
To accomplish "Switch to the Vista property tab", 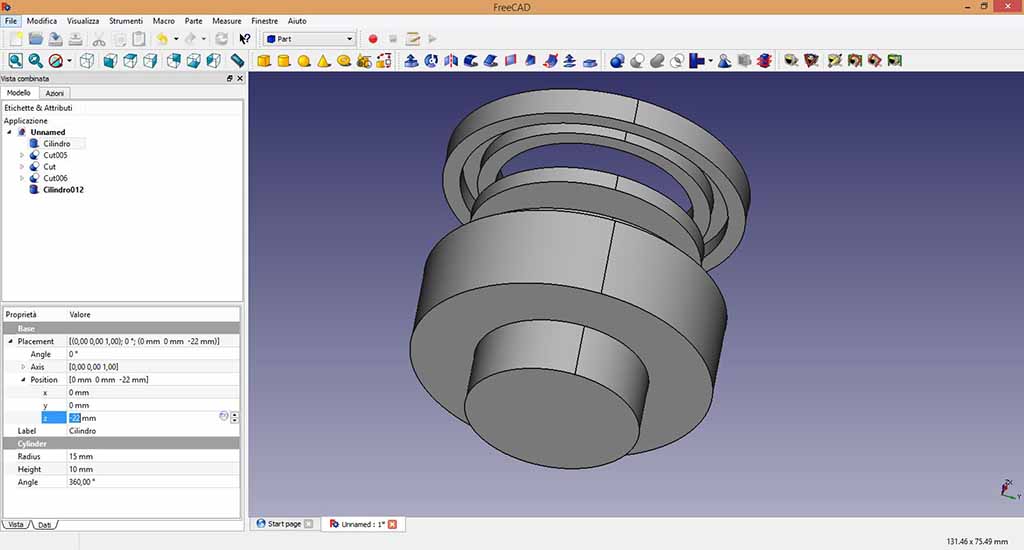I will coord(16,525).
